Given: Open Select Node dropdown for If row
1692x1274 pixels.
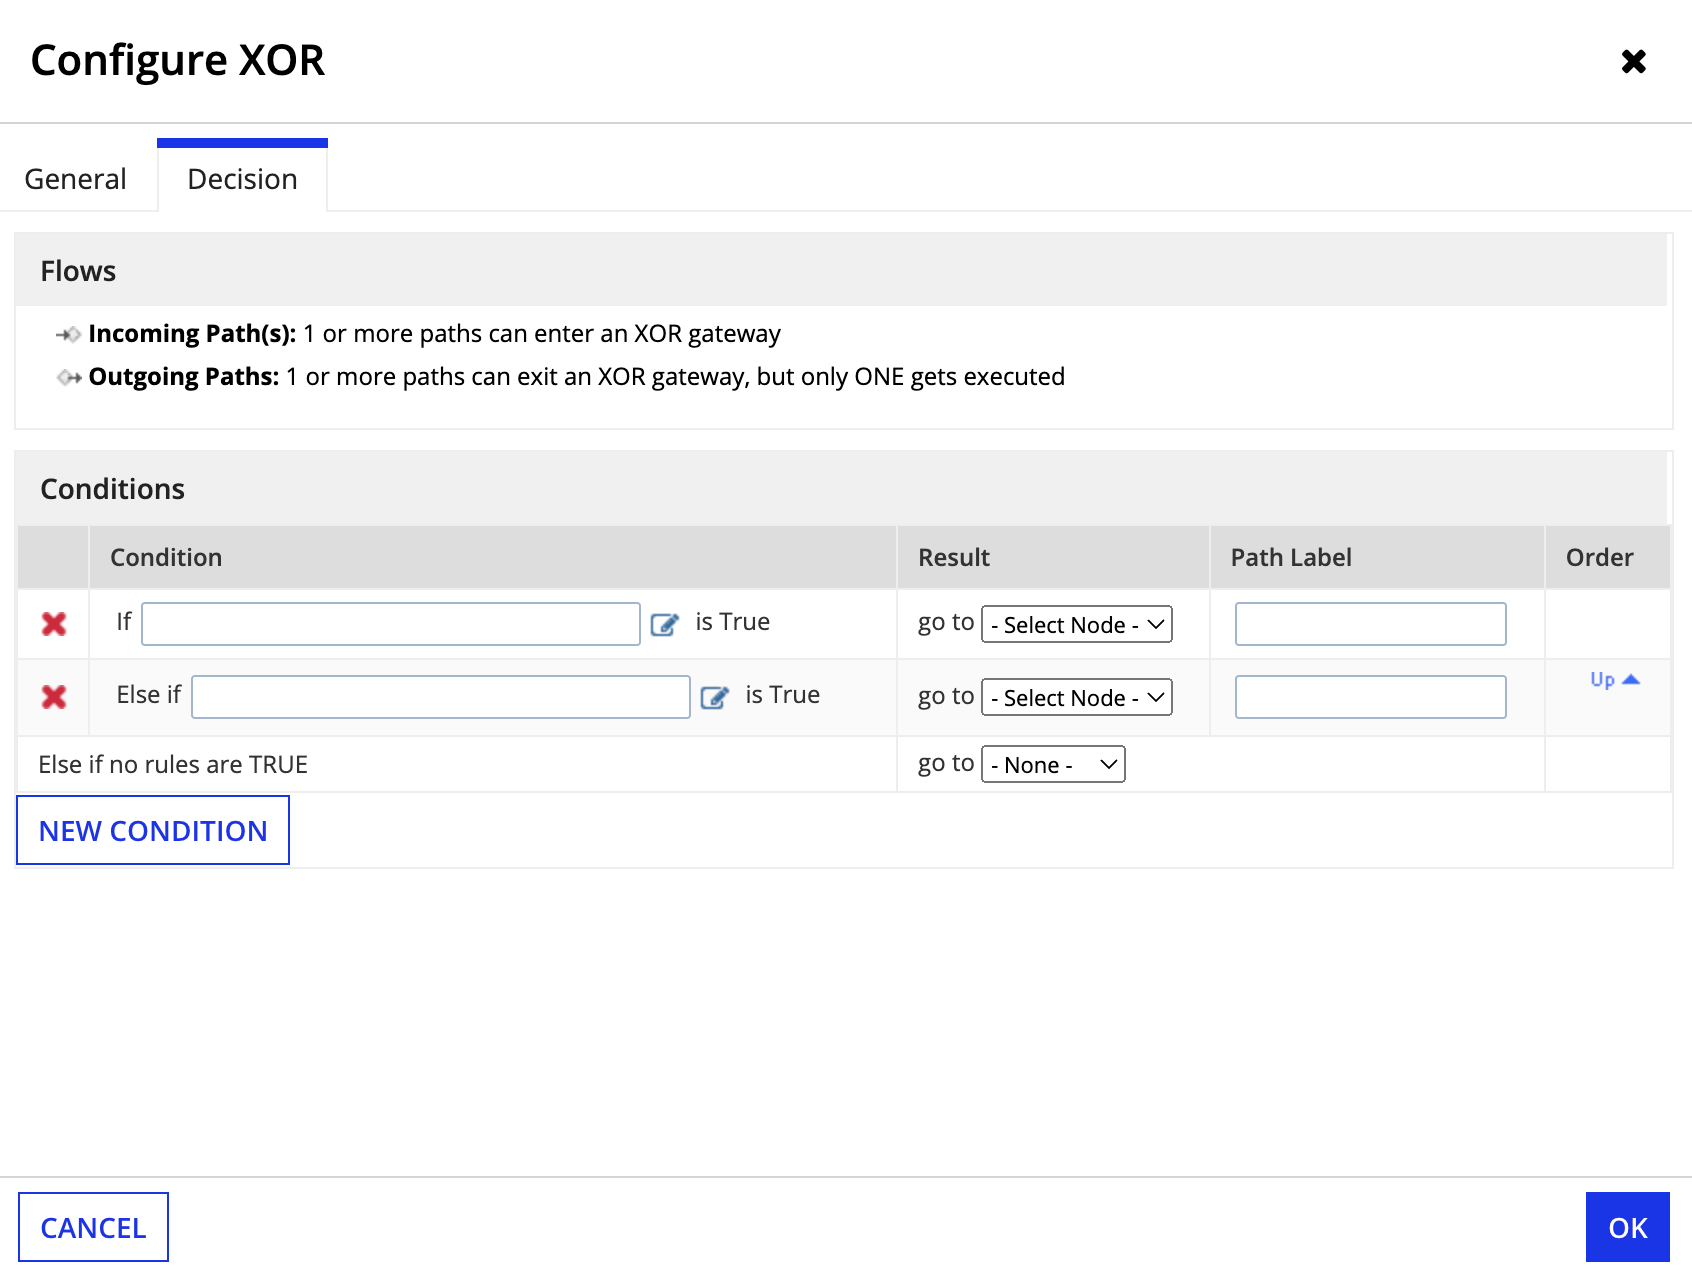Looking at the screenshot, I should pyautogui.click(x=1077, y=625).
